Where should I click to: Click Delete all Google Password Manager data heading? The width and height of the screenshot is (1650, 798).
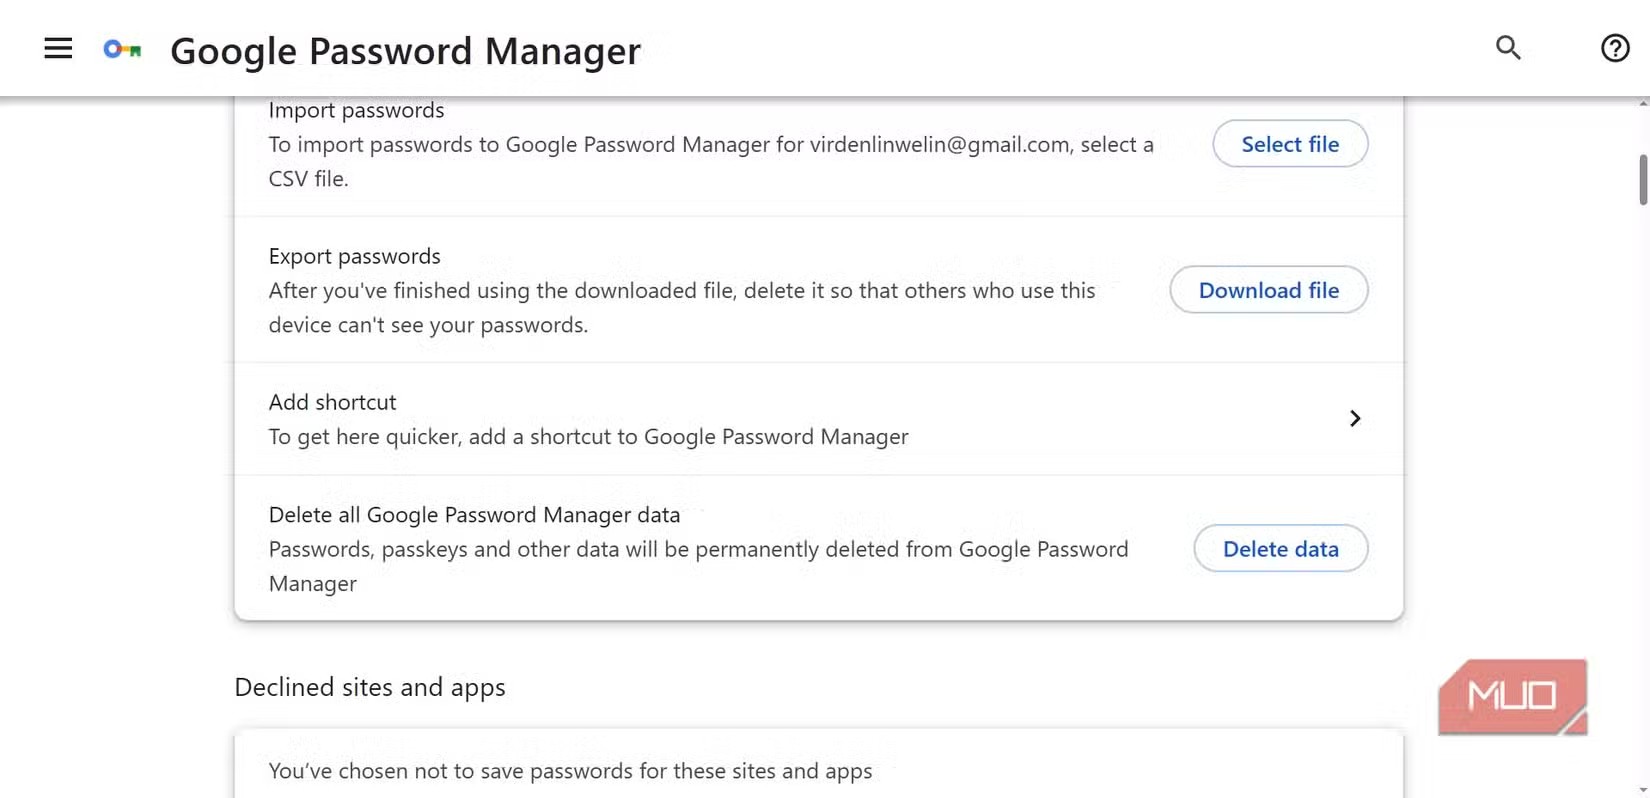[474, 515]
